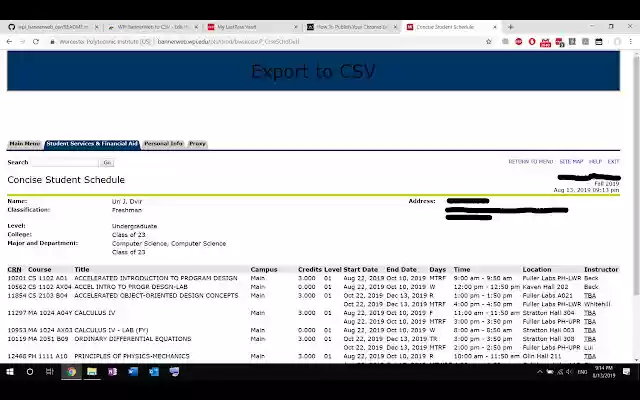
Task: Open the Chrome three-dot menu
Action: coord(631,42)
